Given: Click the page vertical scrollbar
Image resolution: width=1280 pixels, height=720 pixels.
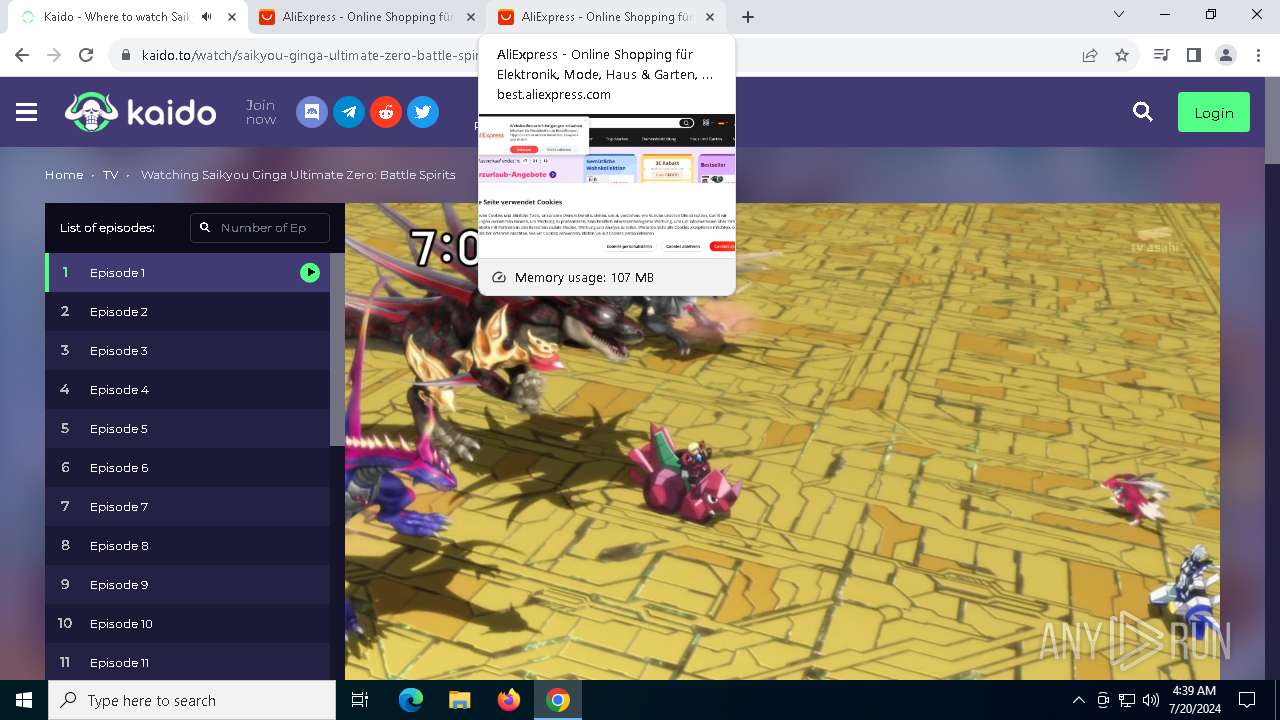Looking at the screenshot, I should (x=1272, y=120).
